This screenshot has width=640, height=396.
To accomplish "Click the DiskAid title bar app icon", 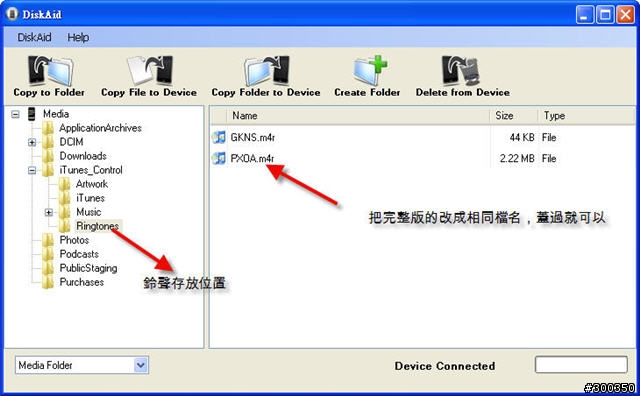I will pos(12,14).
